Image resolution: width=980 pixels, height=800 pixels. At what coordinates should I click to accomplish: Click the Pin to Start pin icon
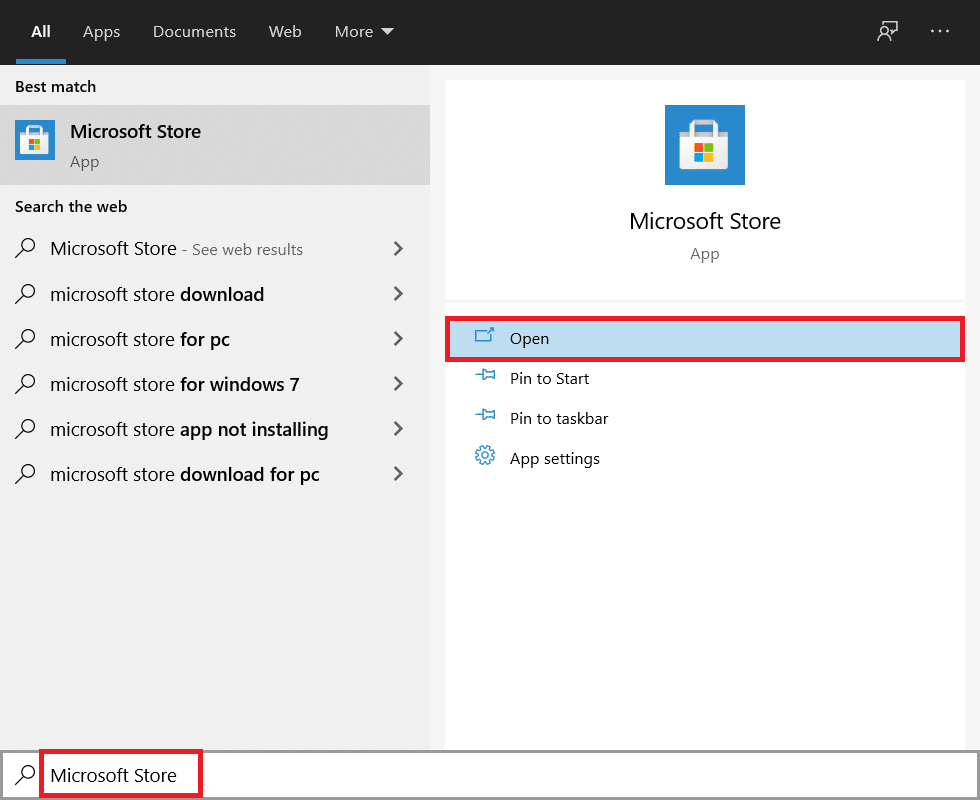(485, 377)
